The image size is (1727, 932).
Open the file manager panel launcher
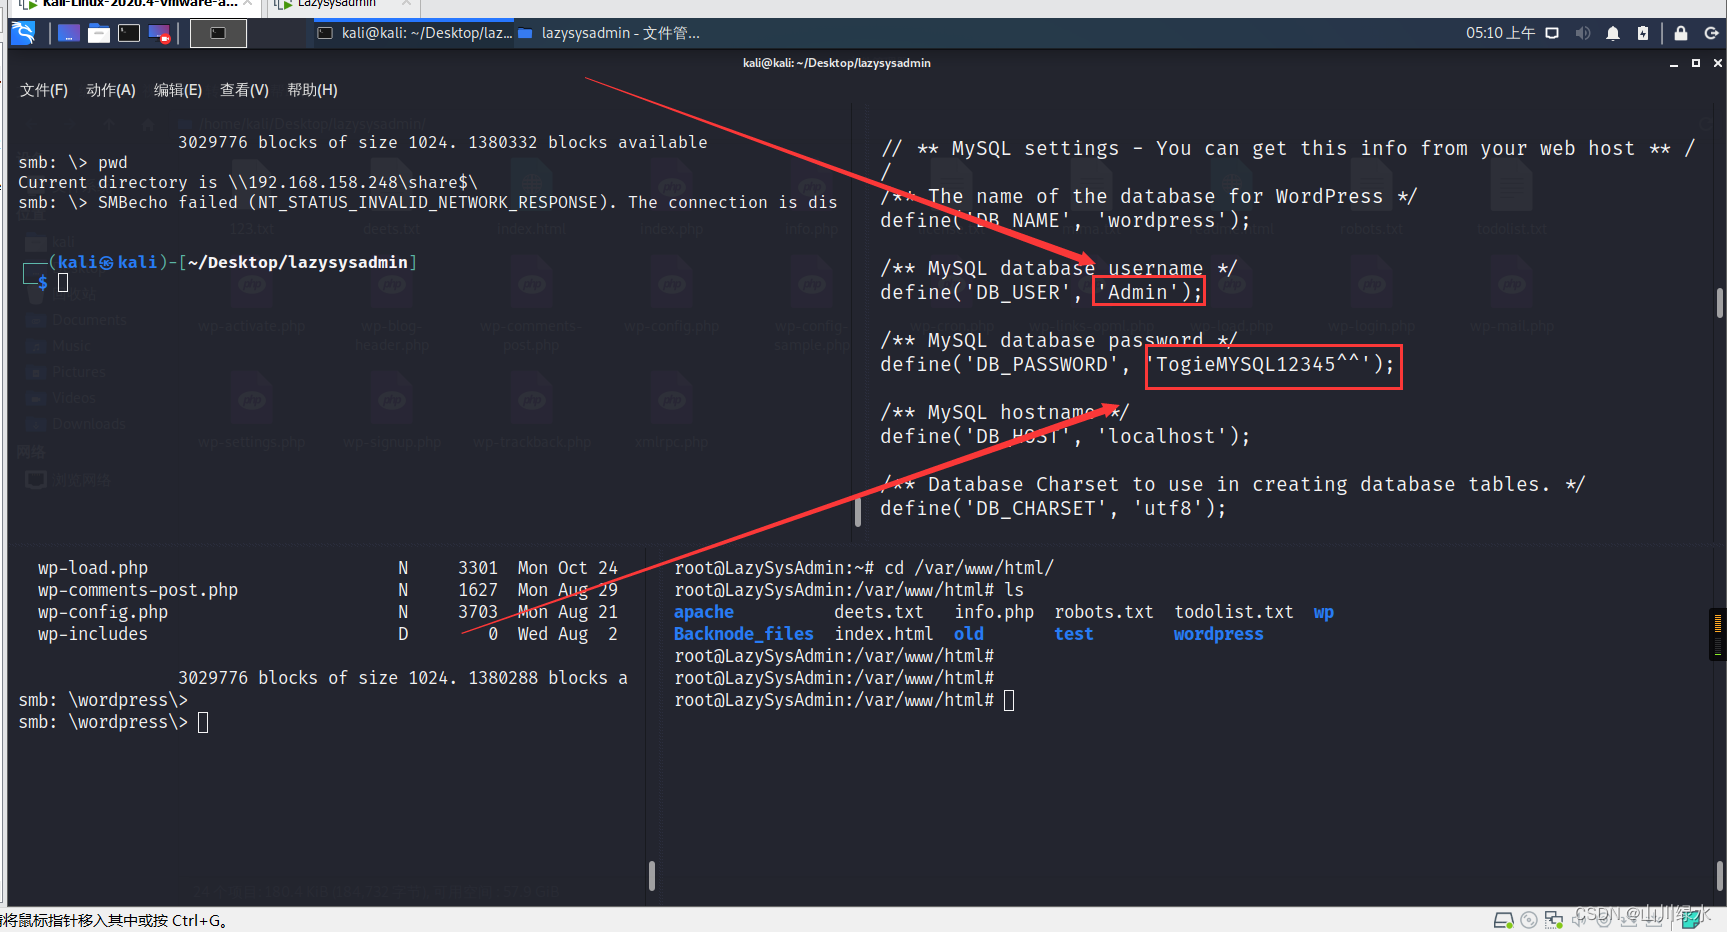coord(98,33)
